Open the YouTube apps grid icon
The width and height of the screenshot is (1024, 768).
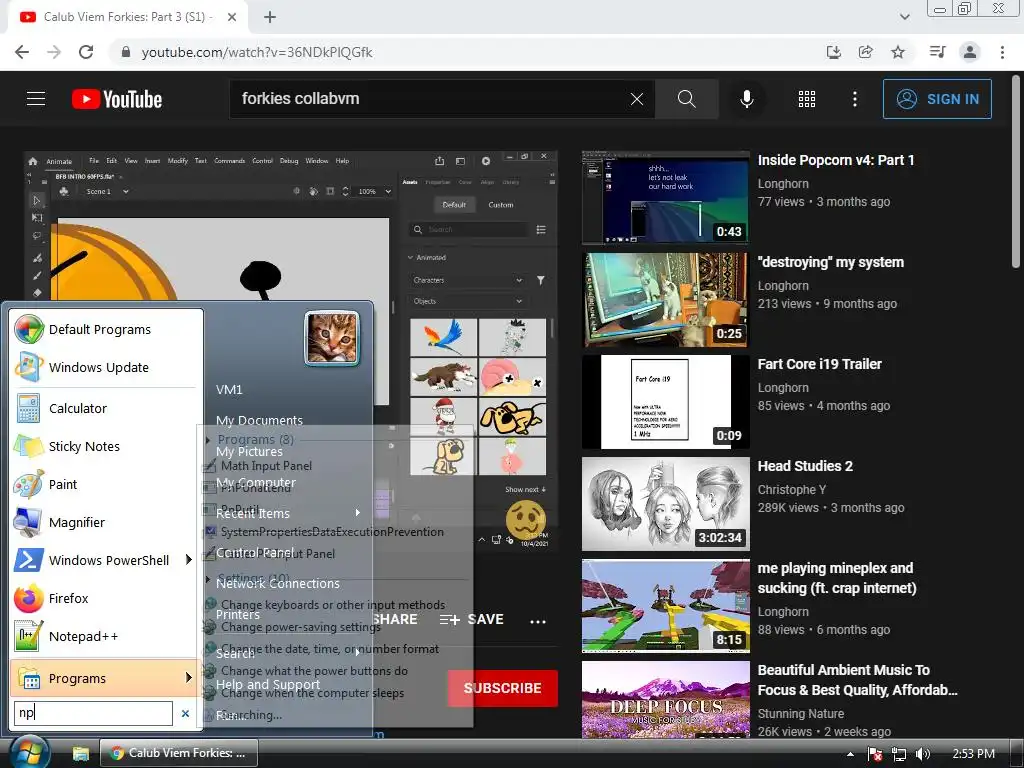pyautogui.click(x=807, y=99)
